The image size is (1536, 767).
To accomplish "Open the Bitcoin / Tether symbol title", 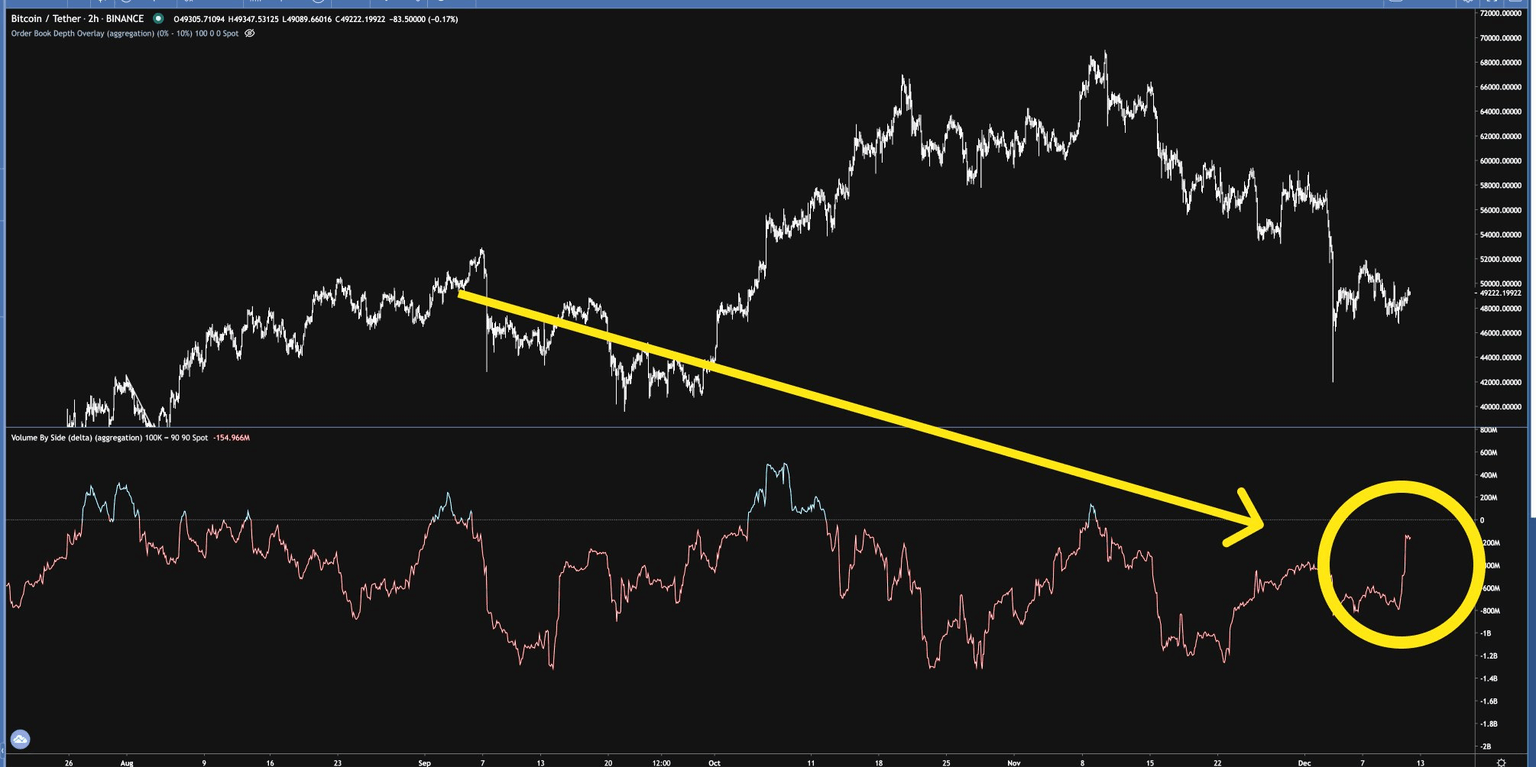I will 77,19.
